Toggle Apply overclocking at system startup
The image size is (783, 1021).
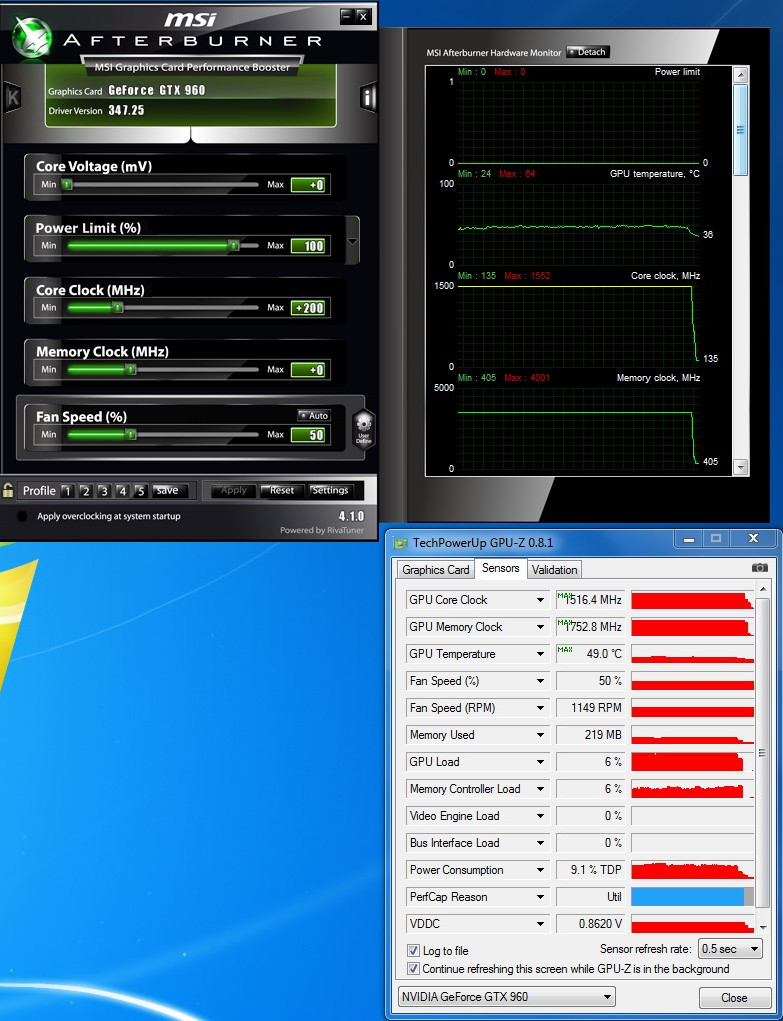22,516
